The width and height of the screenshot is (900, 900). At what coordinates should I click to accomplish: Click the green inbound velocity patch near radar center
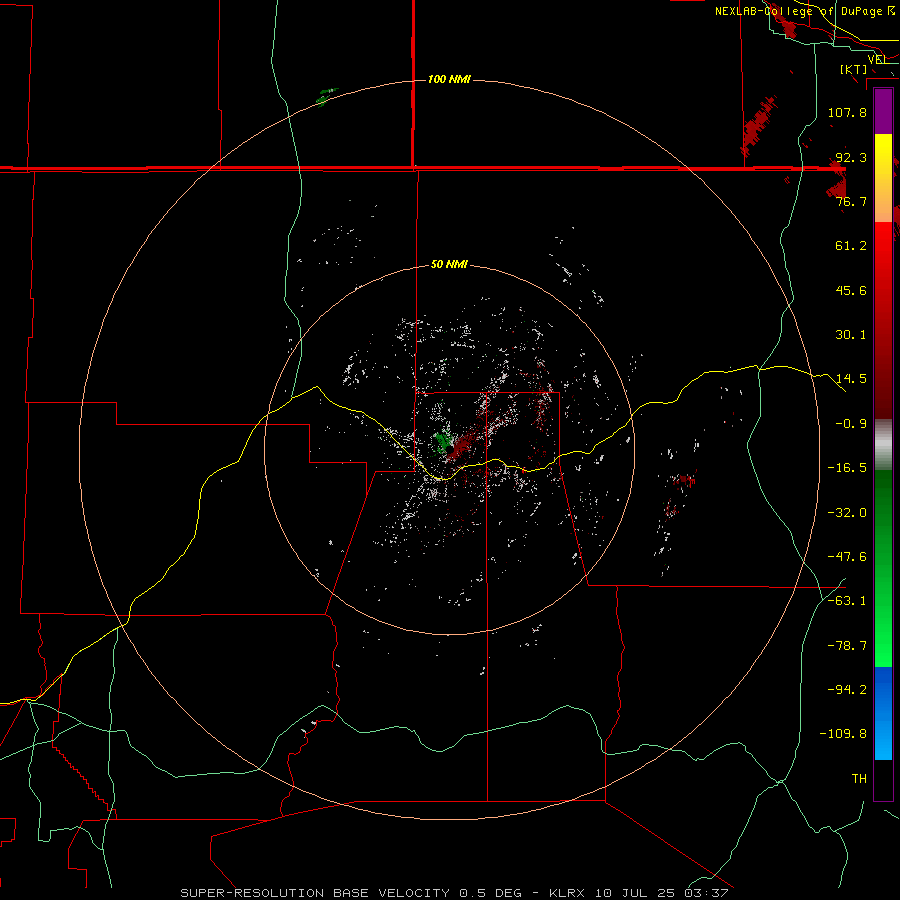(443, 443)
